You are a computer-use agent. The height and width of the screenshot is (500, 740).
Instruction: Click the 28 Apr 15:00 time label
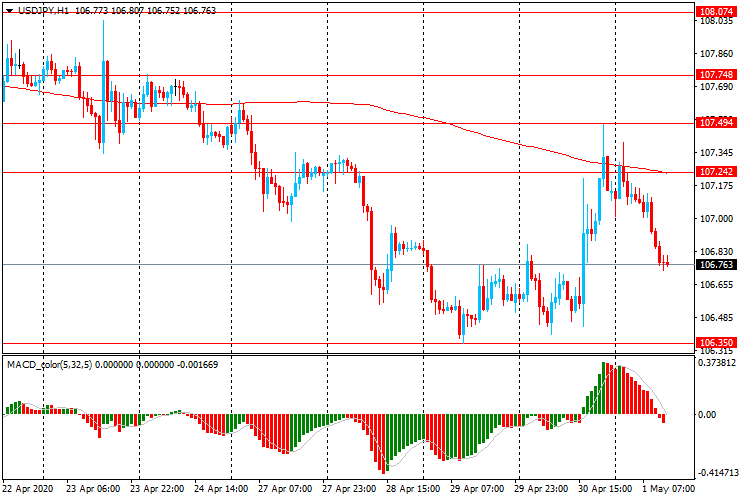click(x=413, y=488)
